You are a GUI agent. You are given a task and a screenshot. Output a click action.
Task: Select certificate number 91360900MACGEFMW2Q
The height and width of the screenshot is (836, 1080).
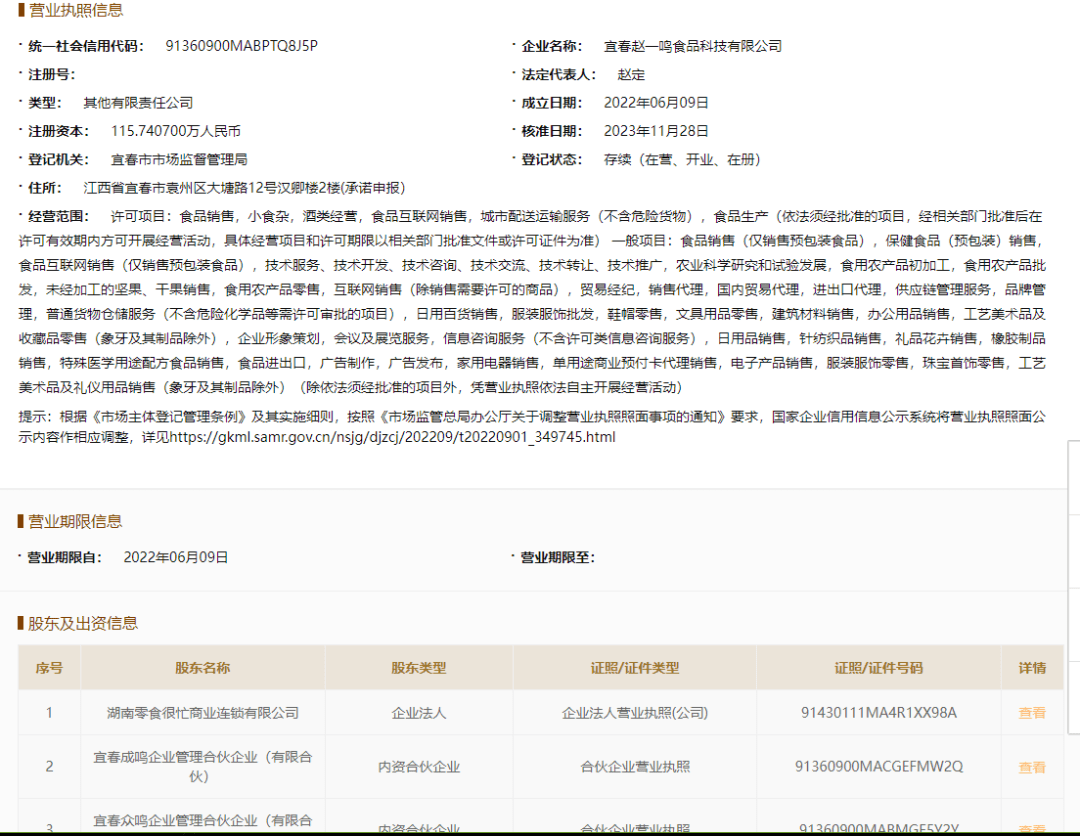(879, 767)
